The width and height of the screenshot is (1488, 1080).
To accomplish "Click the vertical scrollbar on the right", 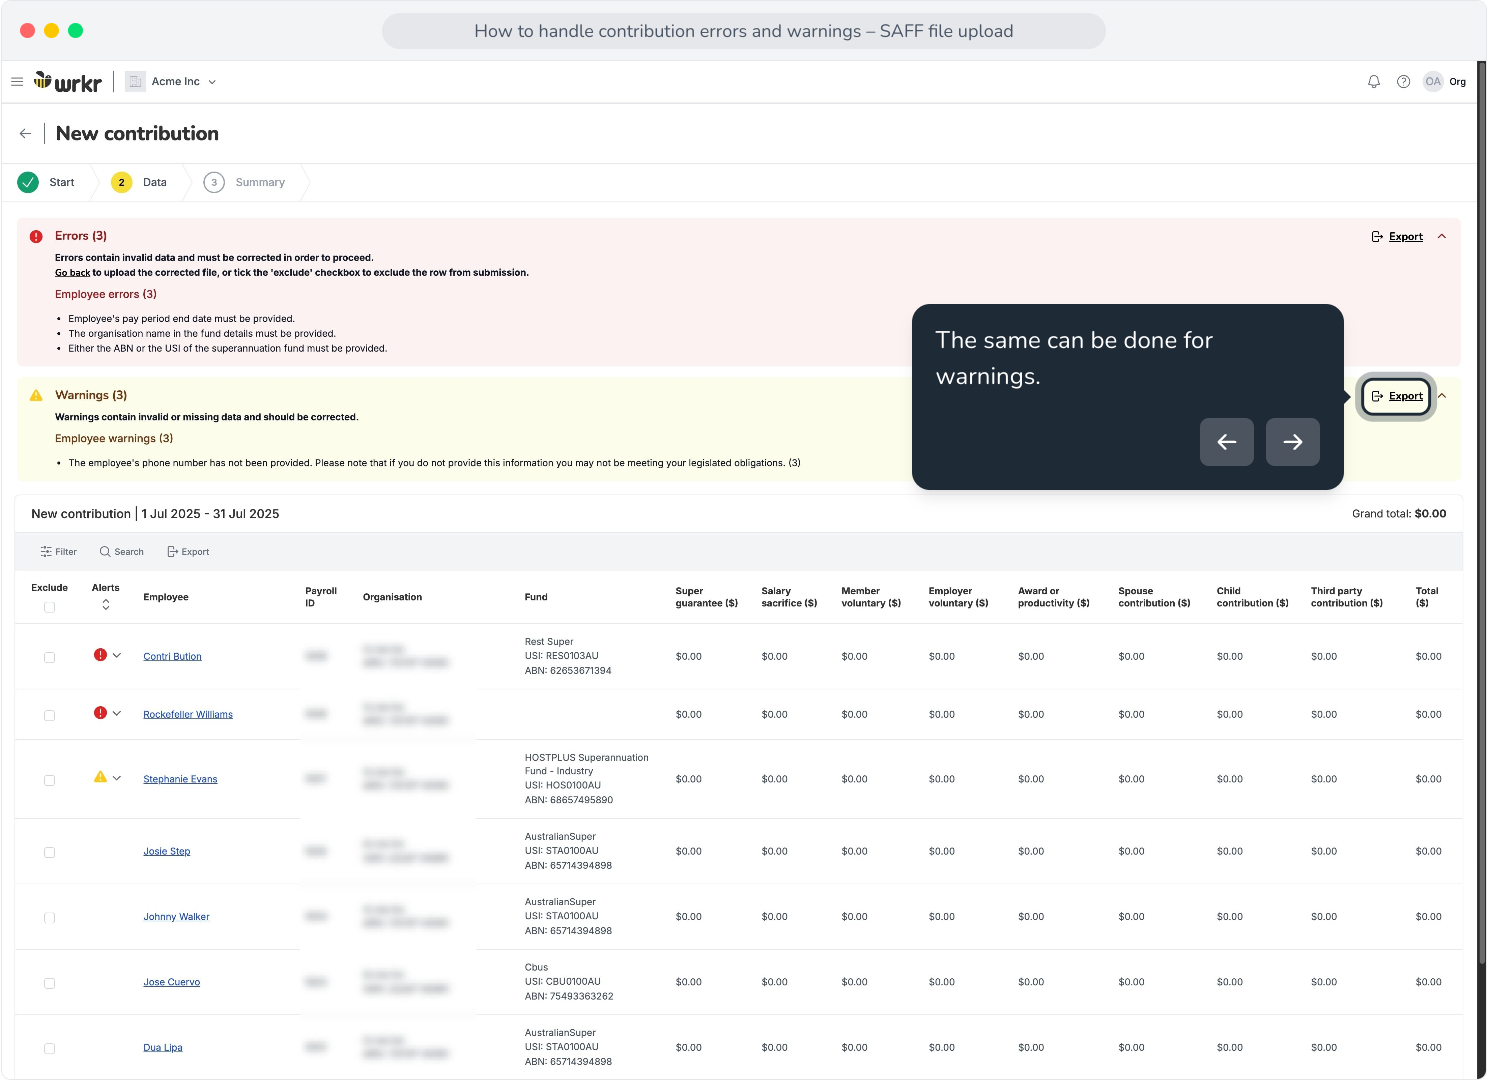I will pos(1482,510).
